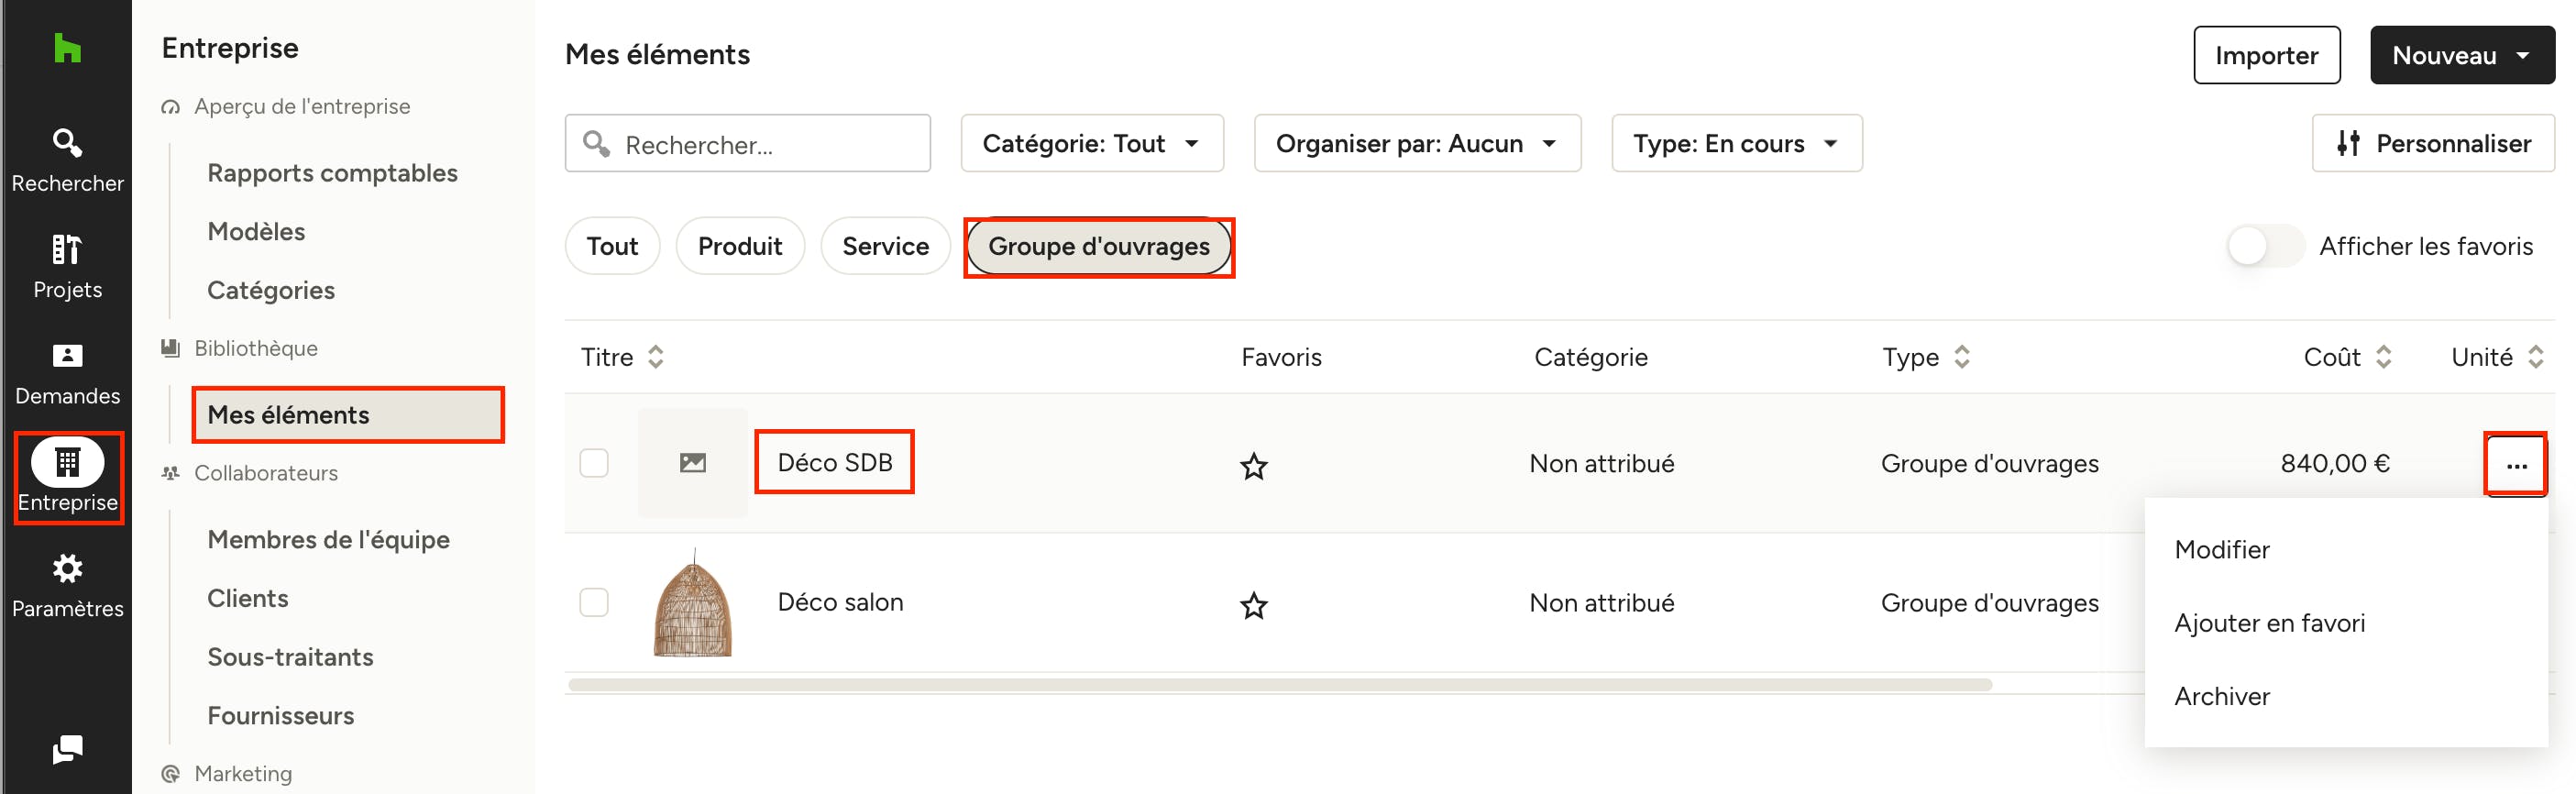2576x794 pixels.
Task: Open Organiser par: Aucun dropdown
Action: pyautogui.click(x=1417, y=143)
